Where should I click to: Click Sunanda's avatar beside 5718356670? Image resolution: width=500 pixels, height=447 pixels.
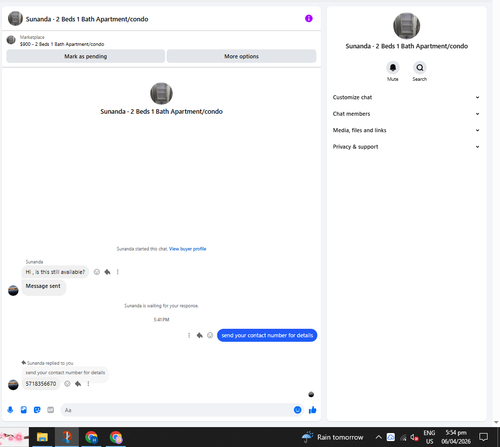click(x=13, y=385)
